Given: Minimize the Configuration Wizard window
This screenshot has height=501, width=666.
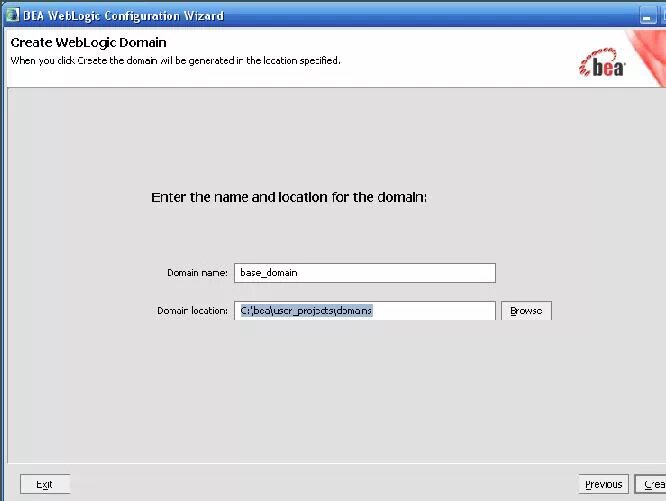Looking at the screenshot, I should (648, 17).
